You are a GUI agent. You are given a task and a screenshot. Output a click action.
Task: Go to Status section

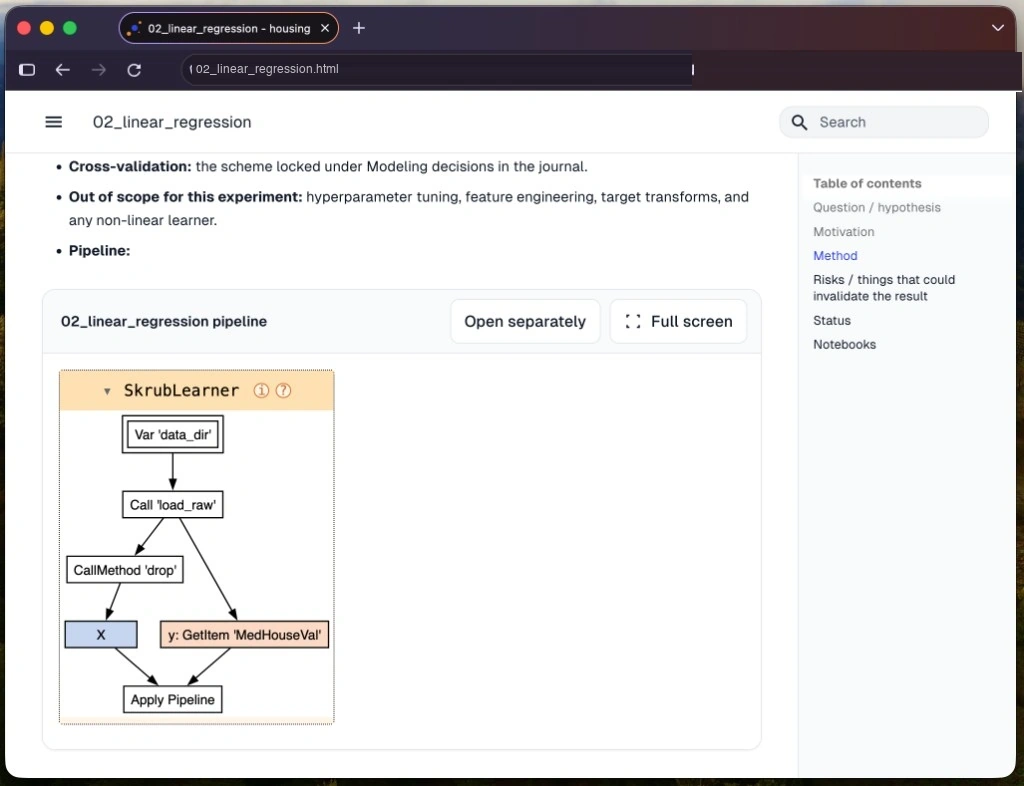coord(831,321)
